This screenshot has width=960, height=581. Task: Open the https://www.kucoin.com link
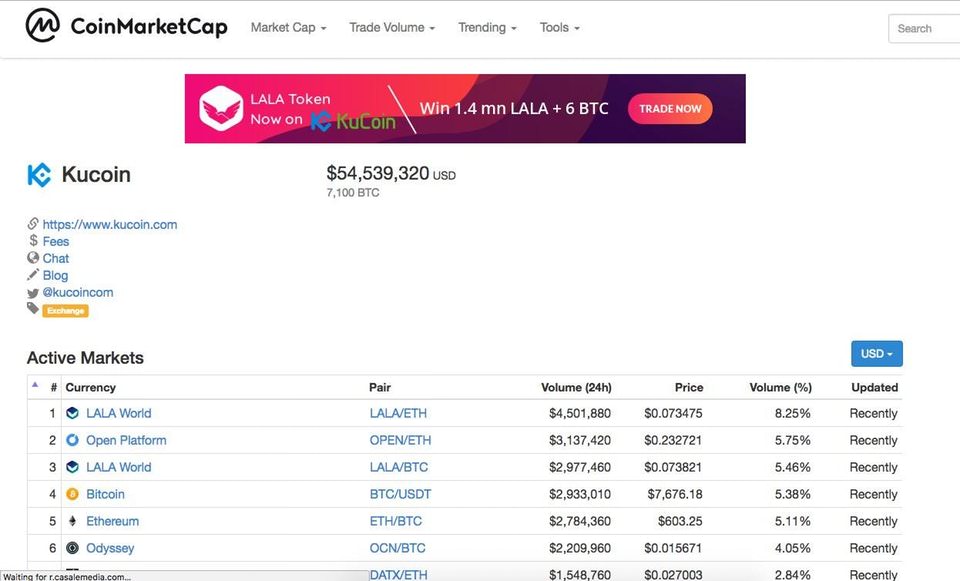click(110, 225)
